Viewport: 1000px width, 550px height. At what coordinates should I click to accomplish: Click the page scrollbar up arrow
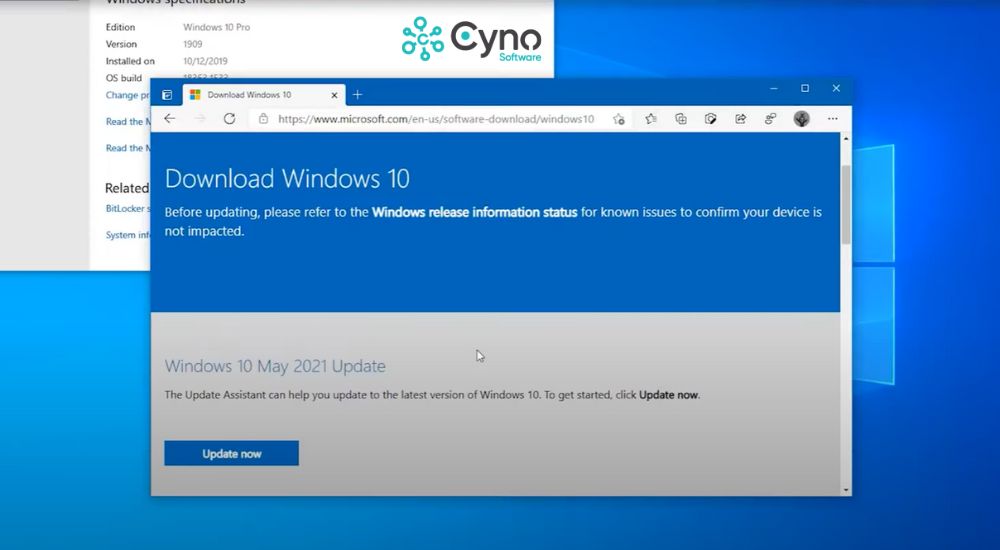(846, 138)
